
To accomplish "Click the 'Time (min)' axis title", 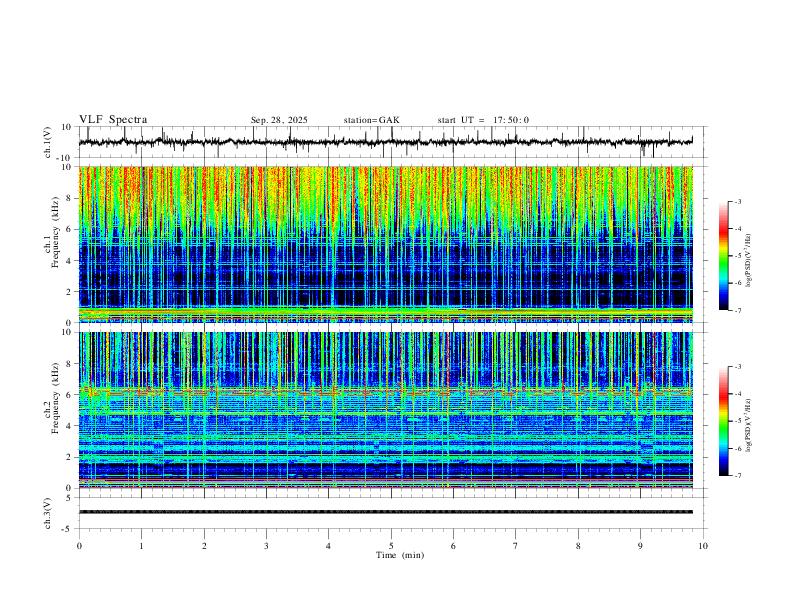I will 400,555.
